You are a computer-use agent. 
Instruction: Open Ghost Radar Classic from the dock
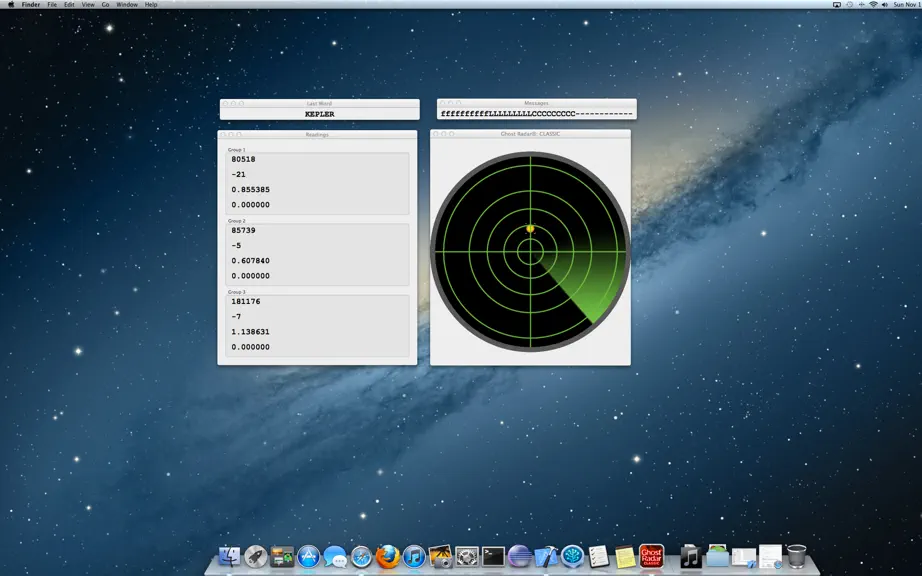[652, 556]
